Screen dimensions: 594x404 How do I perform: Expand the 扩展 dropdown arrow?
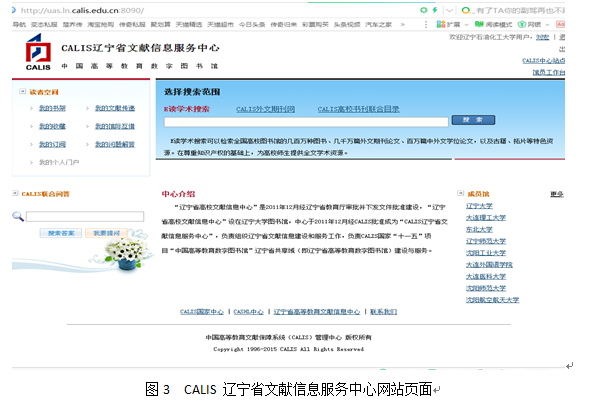point(466,25)
